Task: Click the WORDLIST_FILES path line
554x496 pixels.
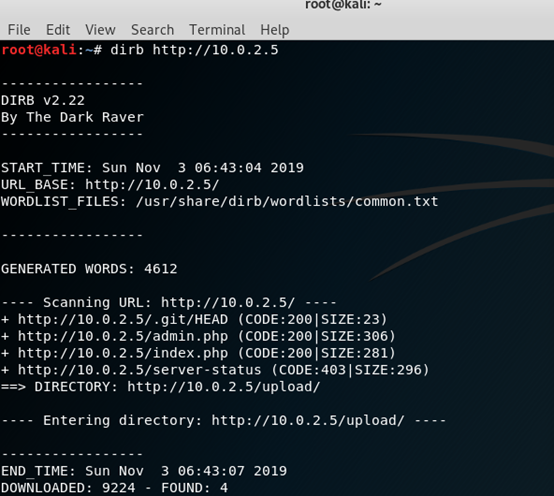Action: click(x=219, y=201)
